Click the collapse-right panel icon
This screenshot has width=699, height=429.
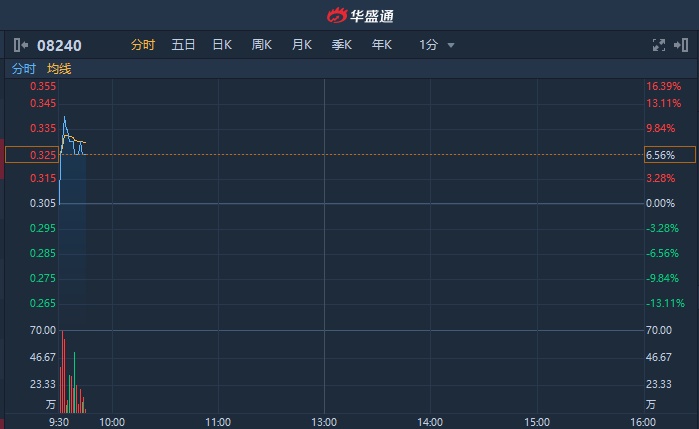coord(681,45)
